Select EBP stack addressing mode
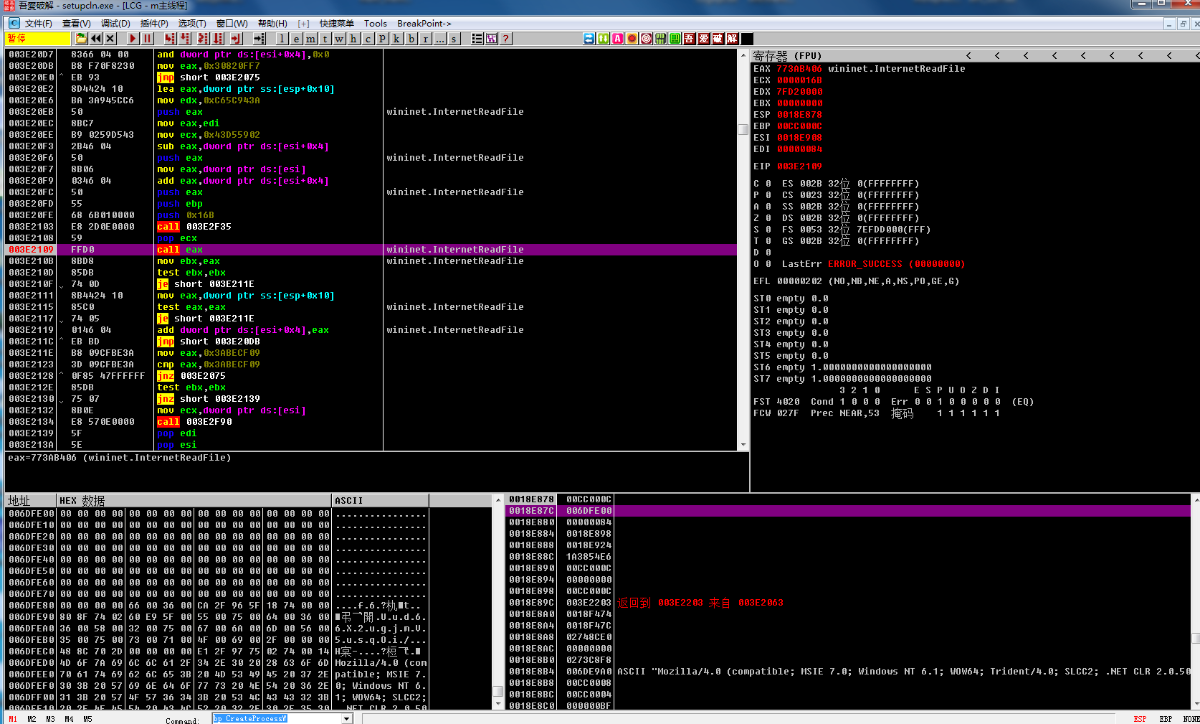The image size is (1200, 724). click(1166, 718)
